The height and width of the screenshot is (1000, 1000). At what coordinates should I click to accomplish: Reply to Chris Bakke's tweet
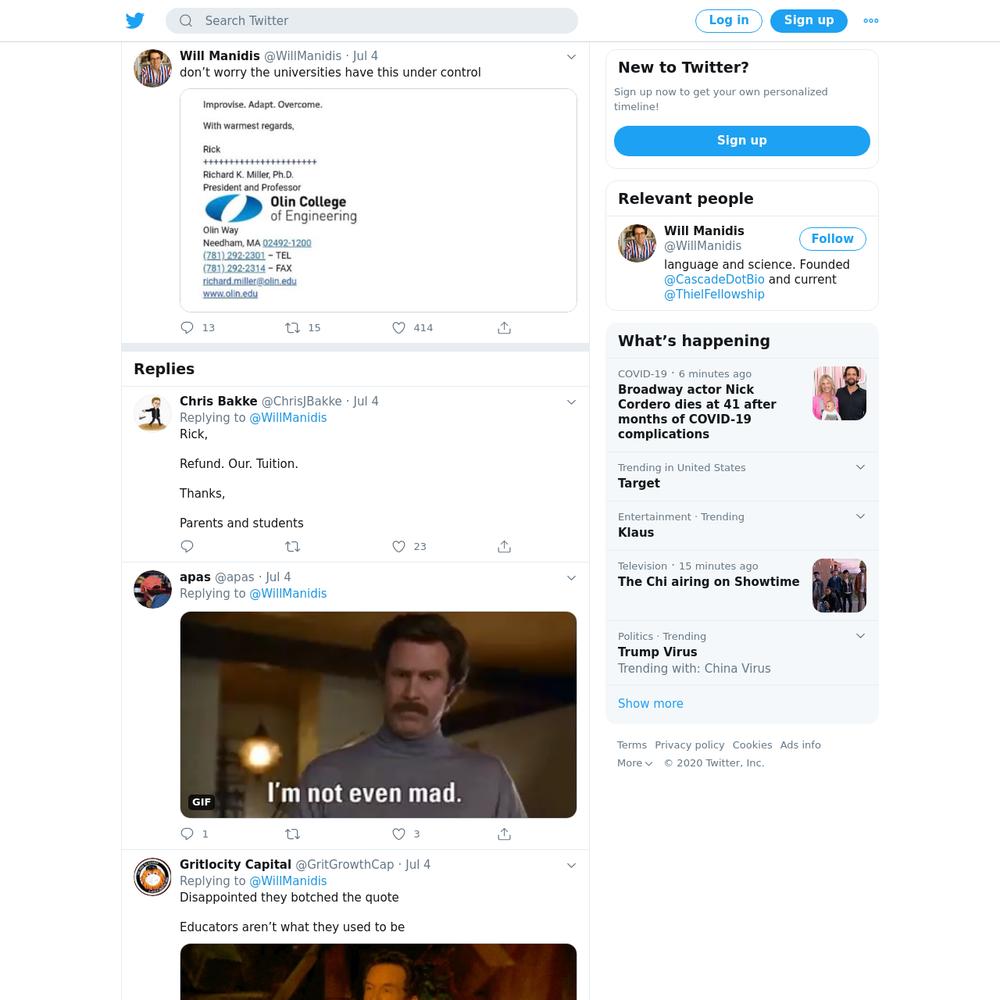[187, 547]
